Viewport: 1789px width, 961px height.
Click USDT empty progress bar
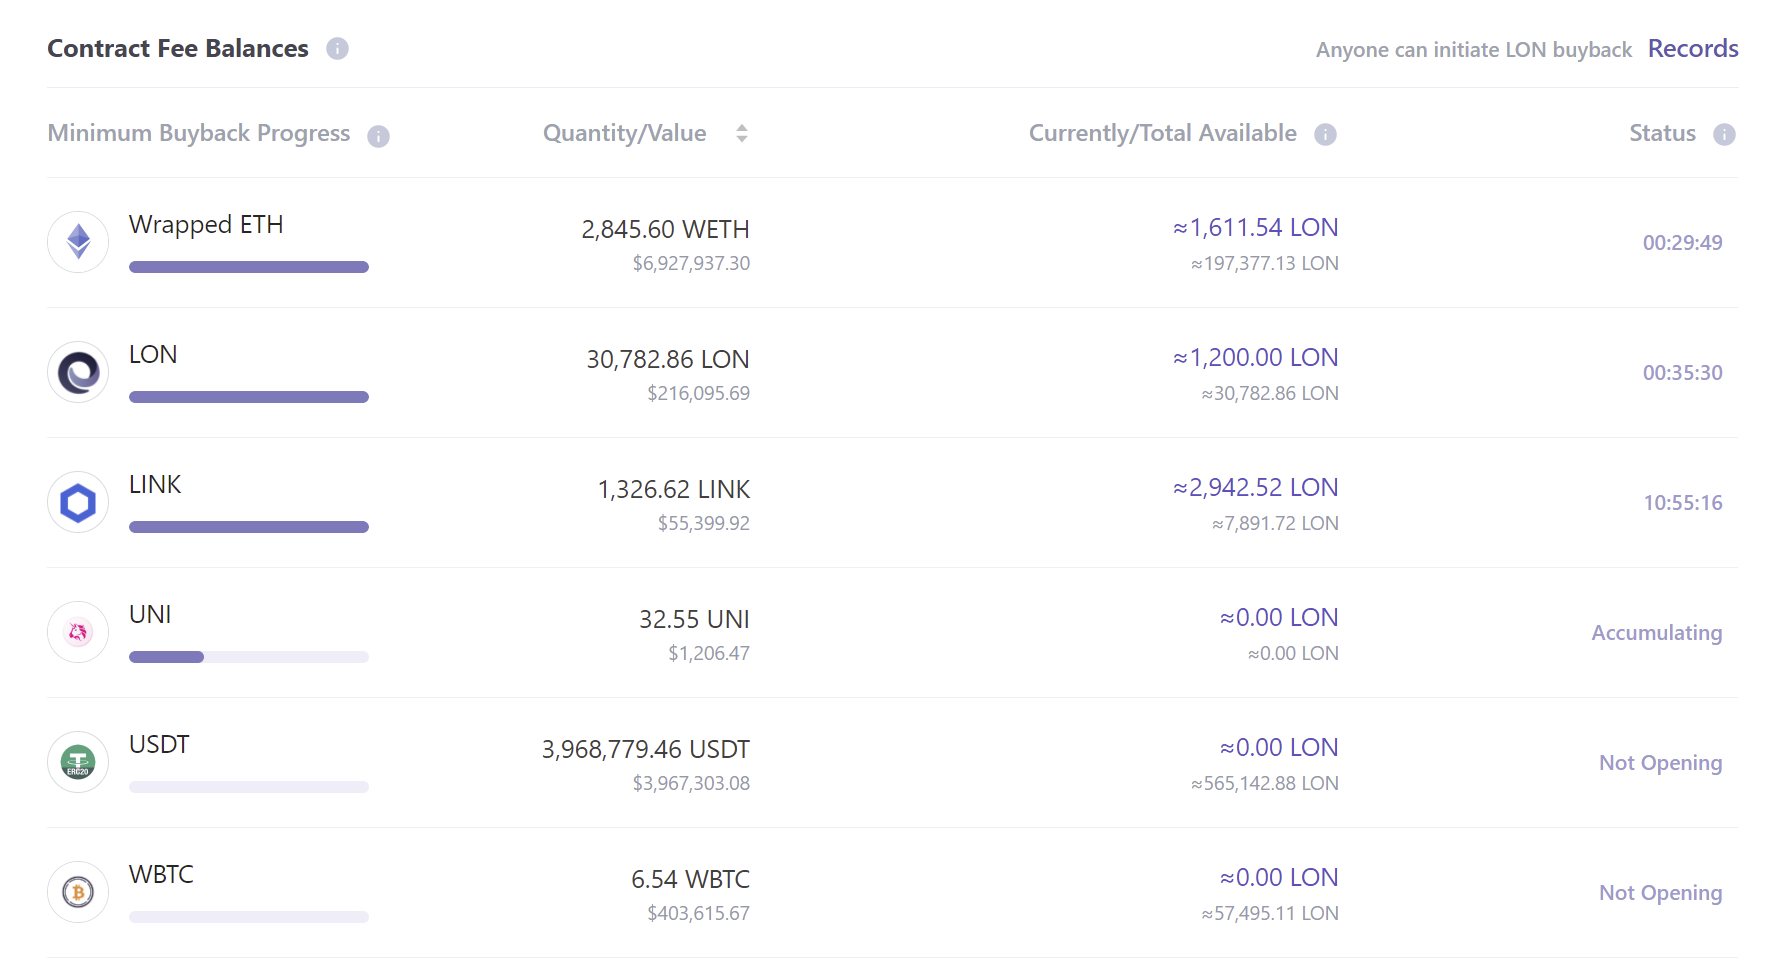[x=249, y=787]
